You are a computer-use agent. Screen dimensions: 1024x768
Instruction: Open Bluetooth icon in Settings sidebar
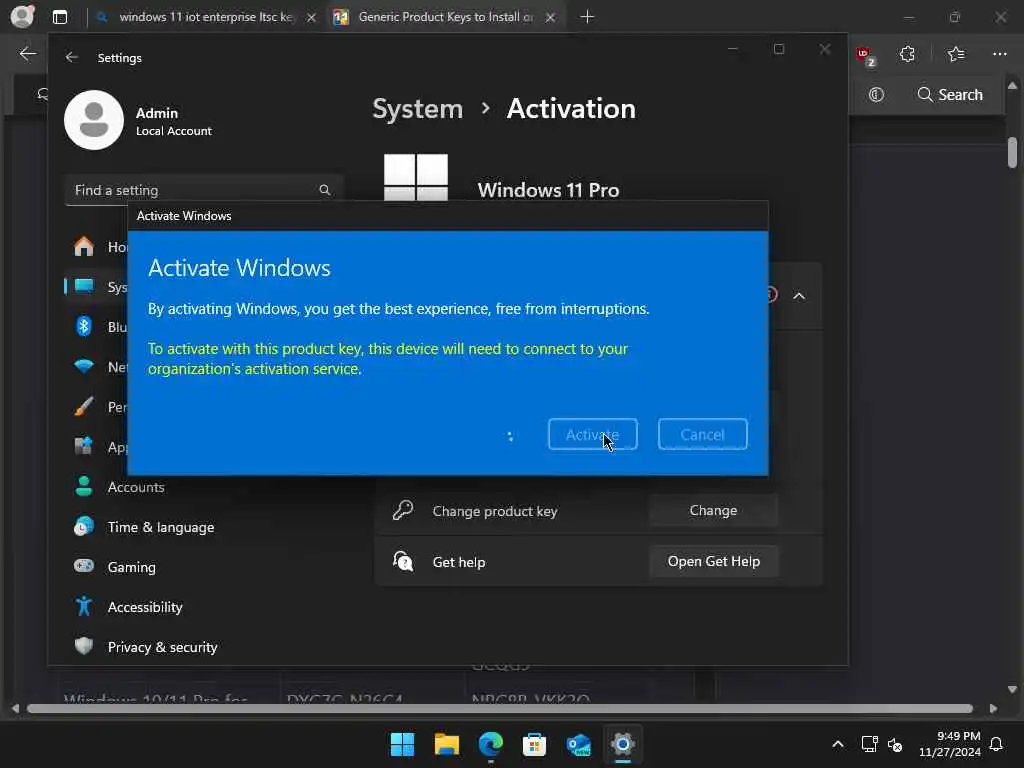(x=84, y=327)
